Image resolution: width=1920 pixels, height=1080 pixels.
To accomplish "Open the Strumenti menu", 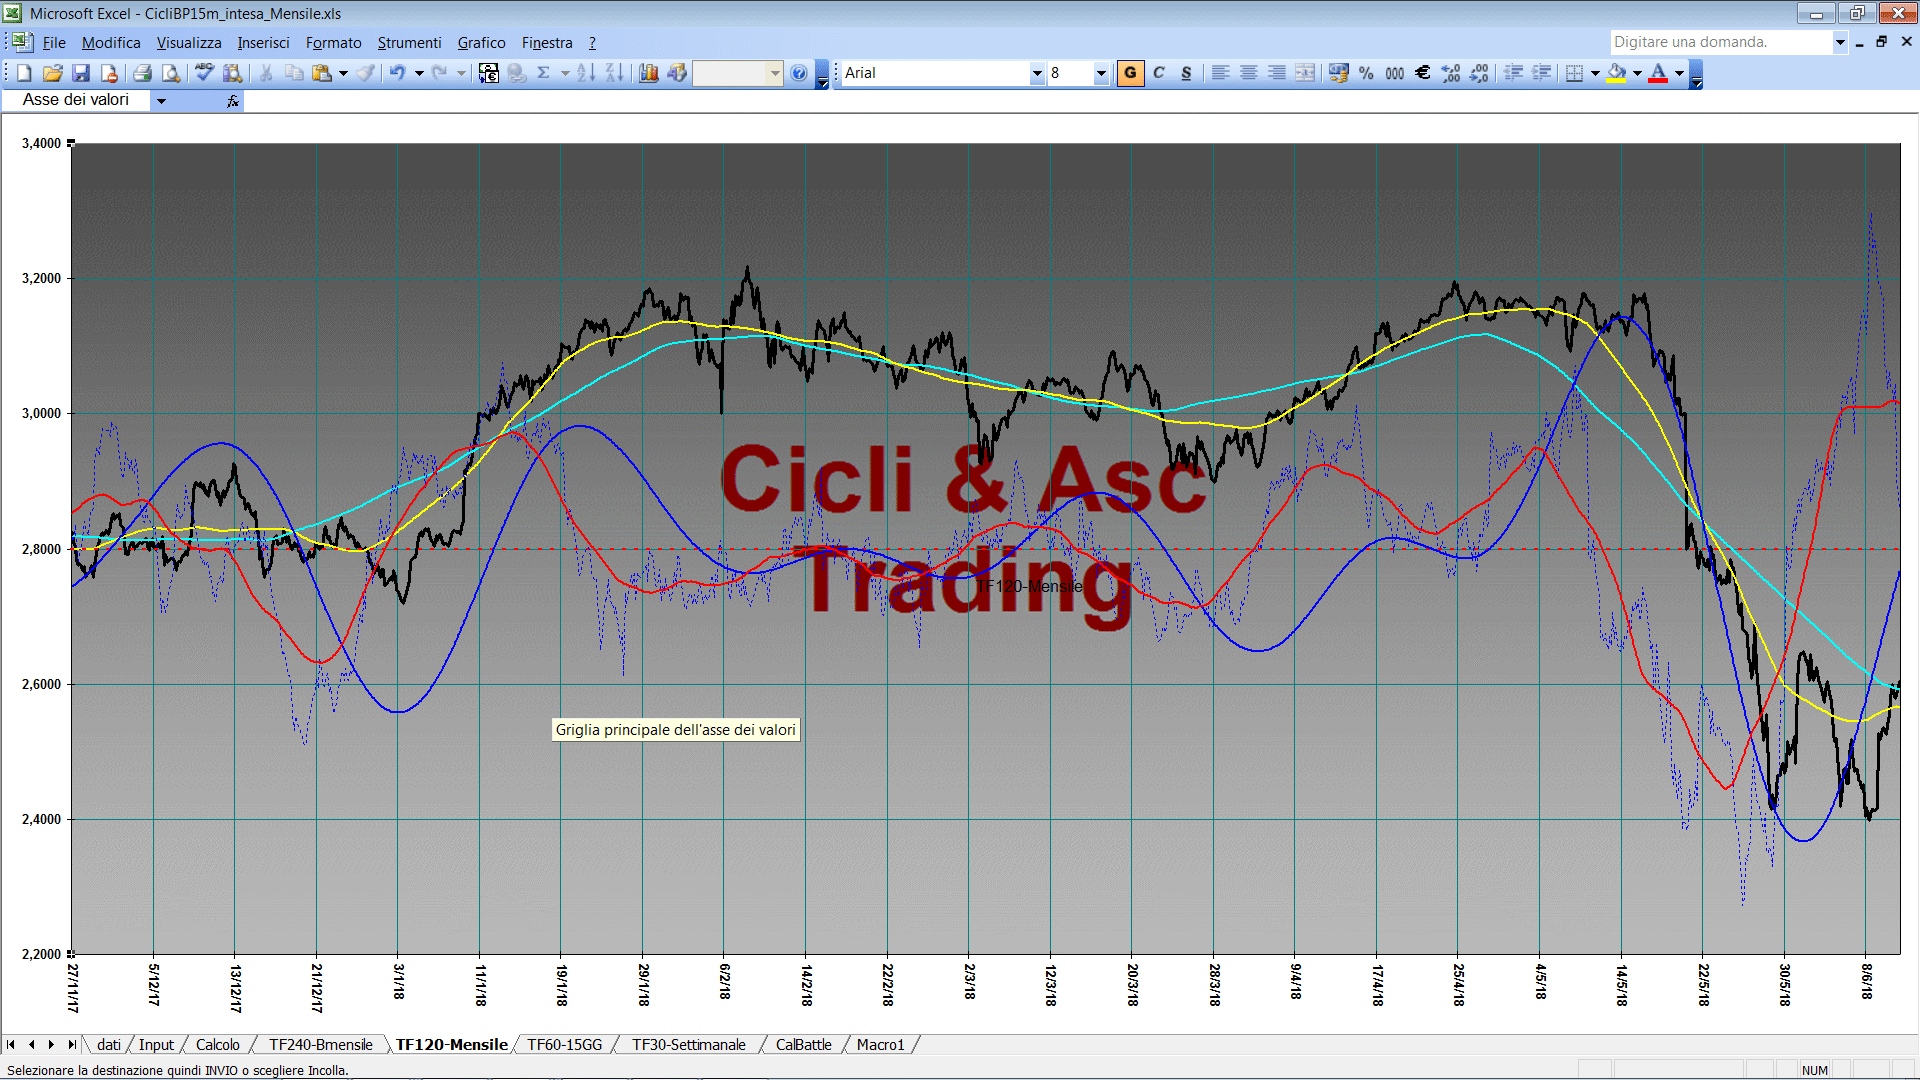I will 409,43.
